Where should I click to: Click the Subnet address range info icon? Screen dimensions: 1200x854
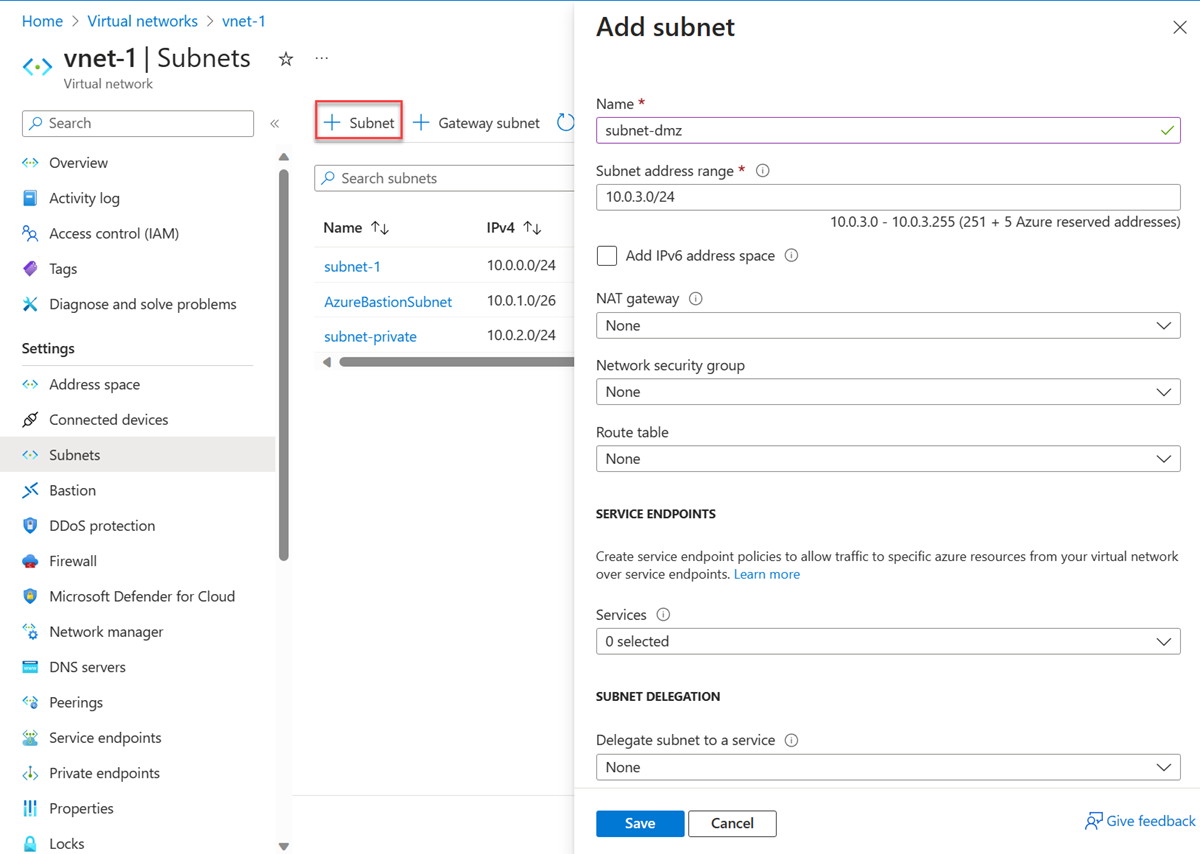763,171
